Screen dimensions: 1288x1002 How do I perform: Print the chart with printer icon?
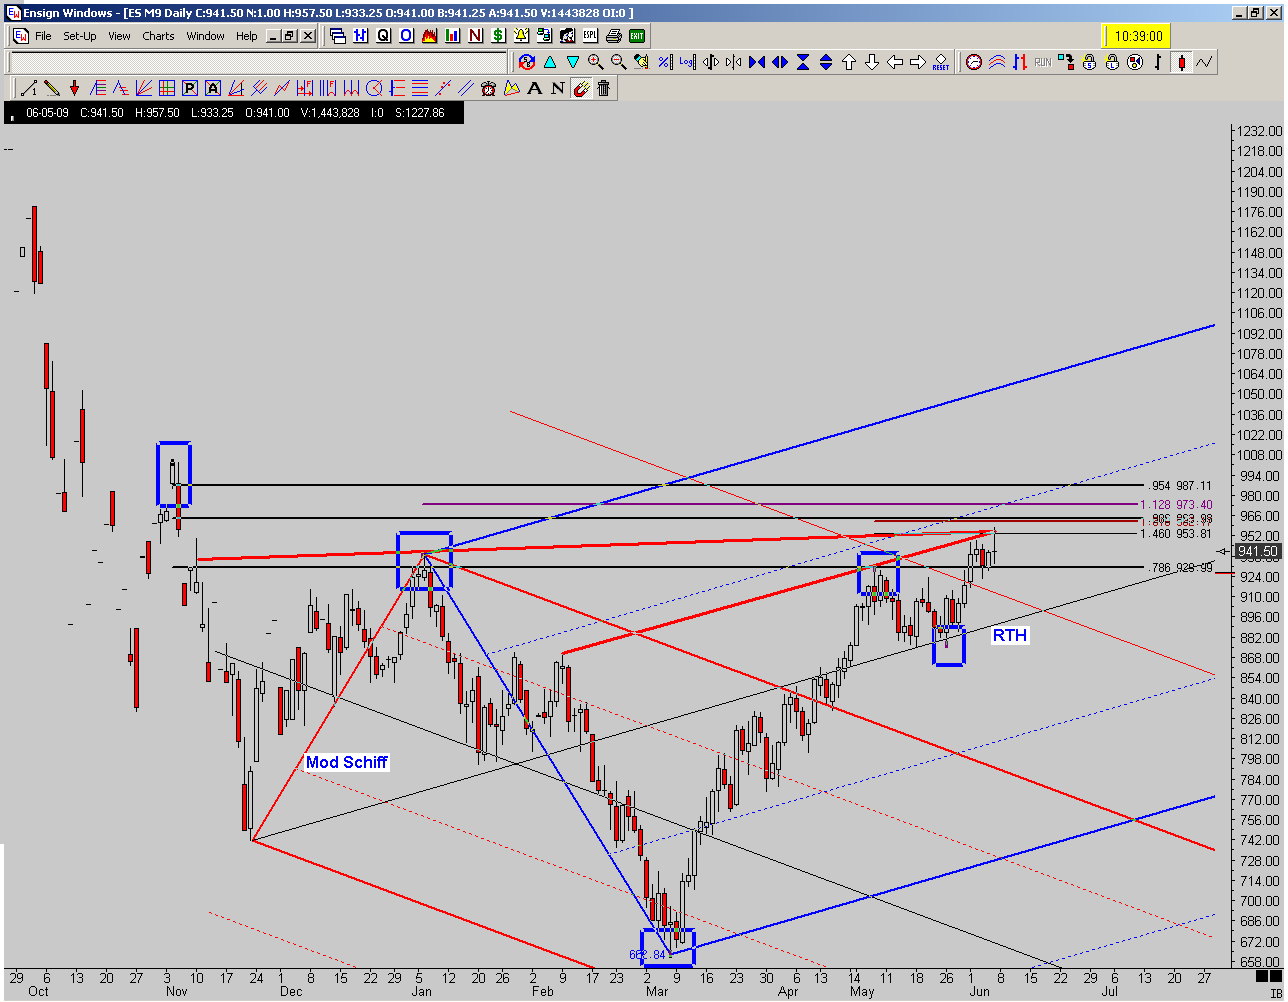[x=614, y=35]
